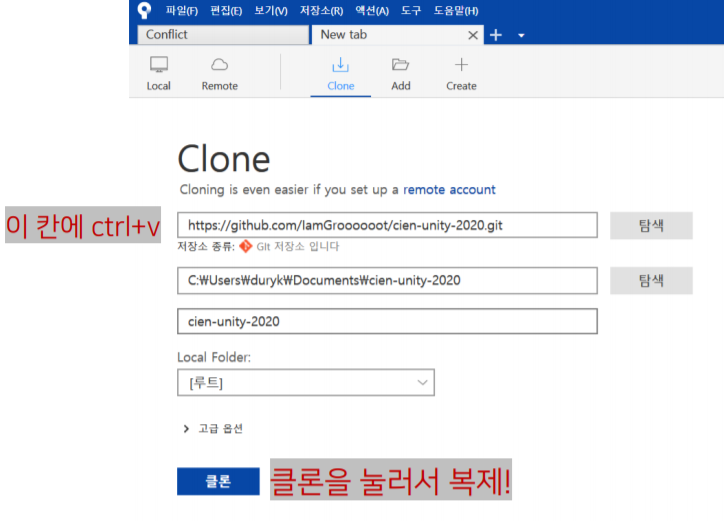Click the repository URL input field

coord(387,225)
